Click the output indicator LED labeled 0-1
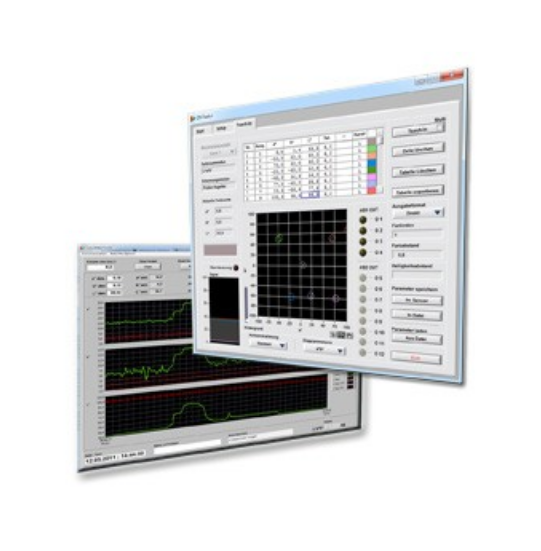 [363, 220]
